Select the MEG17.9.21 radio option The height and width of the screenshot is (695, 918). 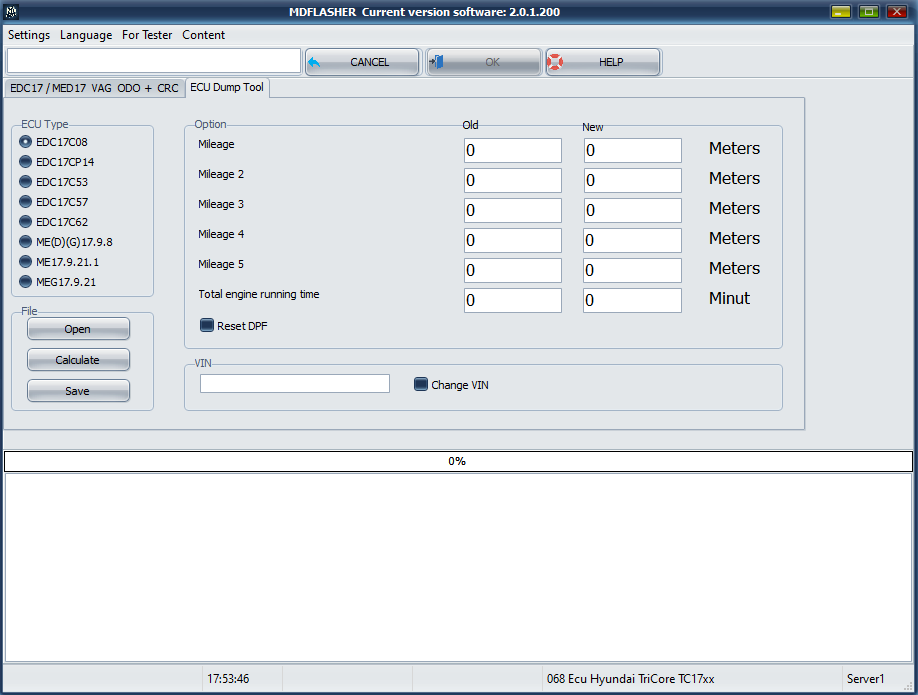26,282
